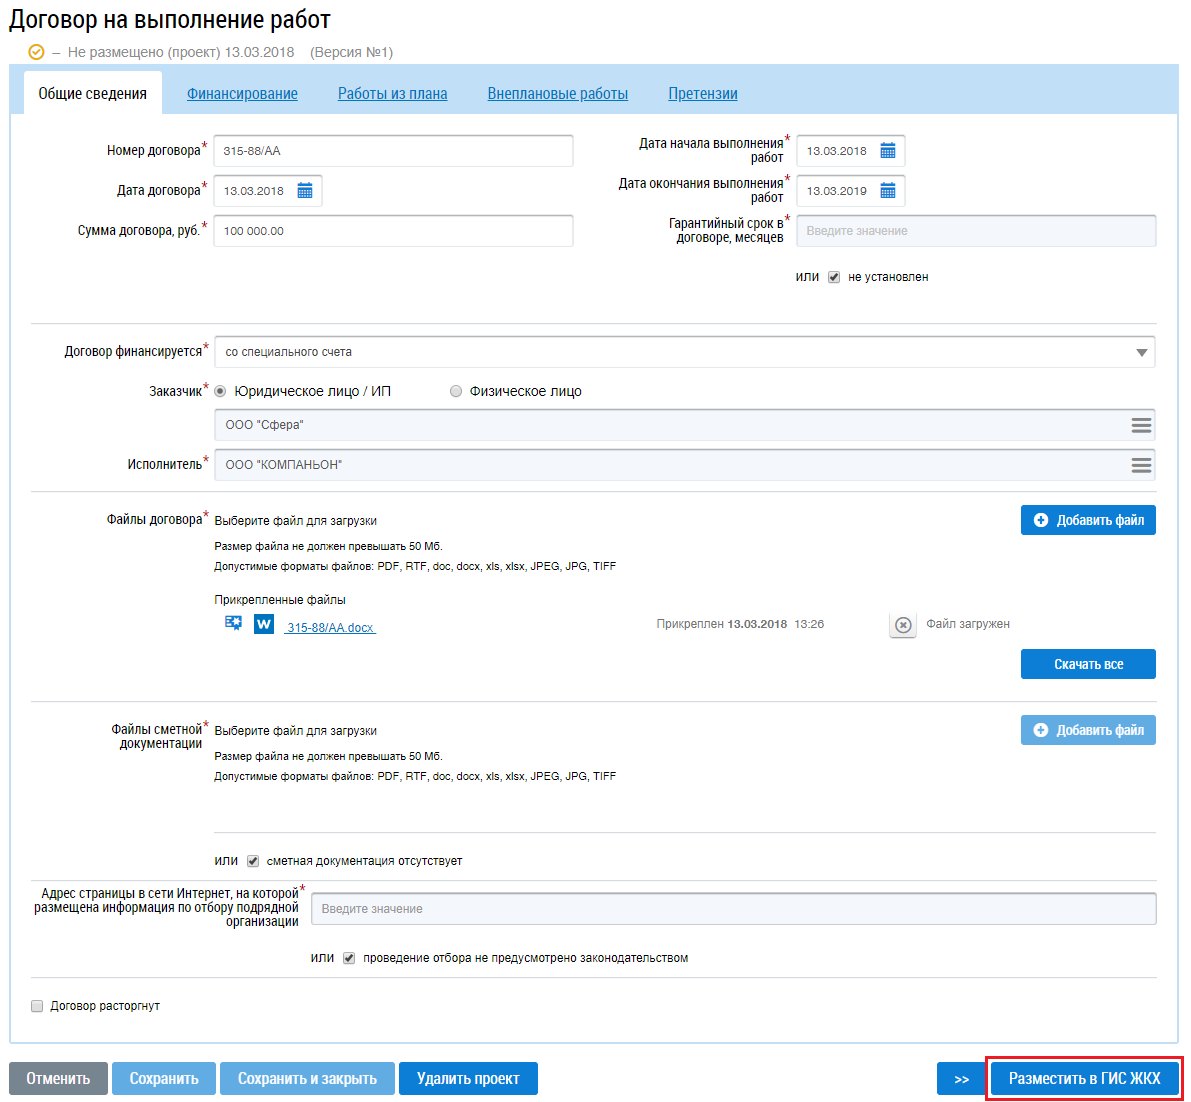This screenshot has width=1191, height=1102.
Task: Open calendar for work end date
Action: click(x=887, y=191)
